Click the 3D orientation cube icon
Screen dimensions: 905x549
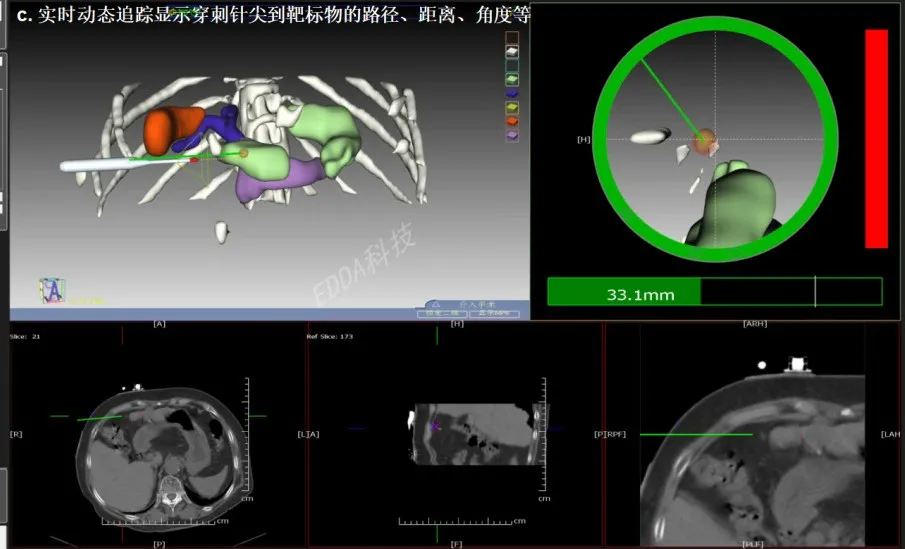(52, 290)
